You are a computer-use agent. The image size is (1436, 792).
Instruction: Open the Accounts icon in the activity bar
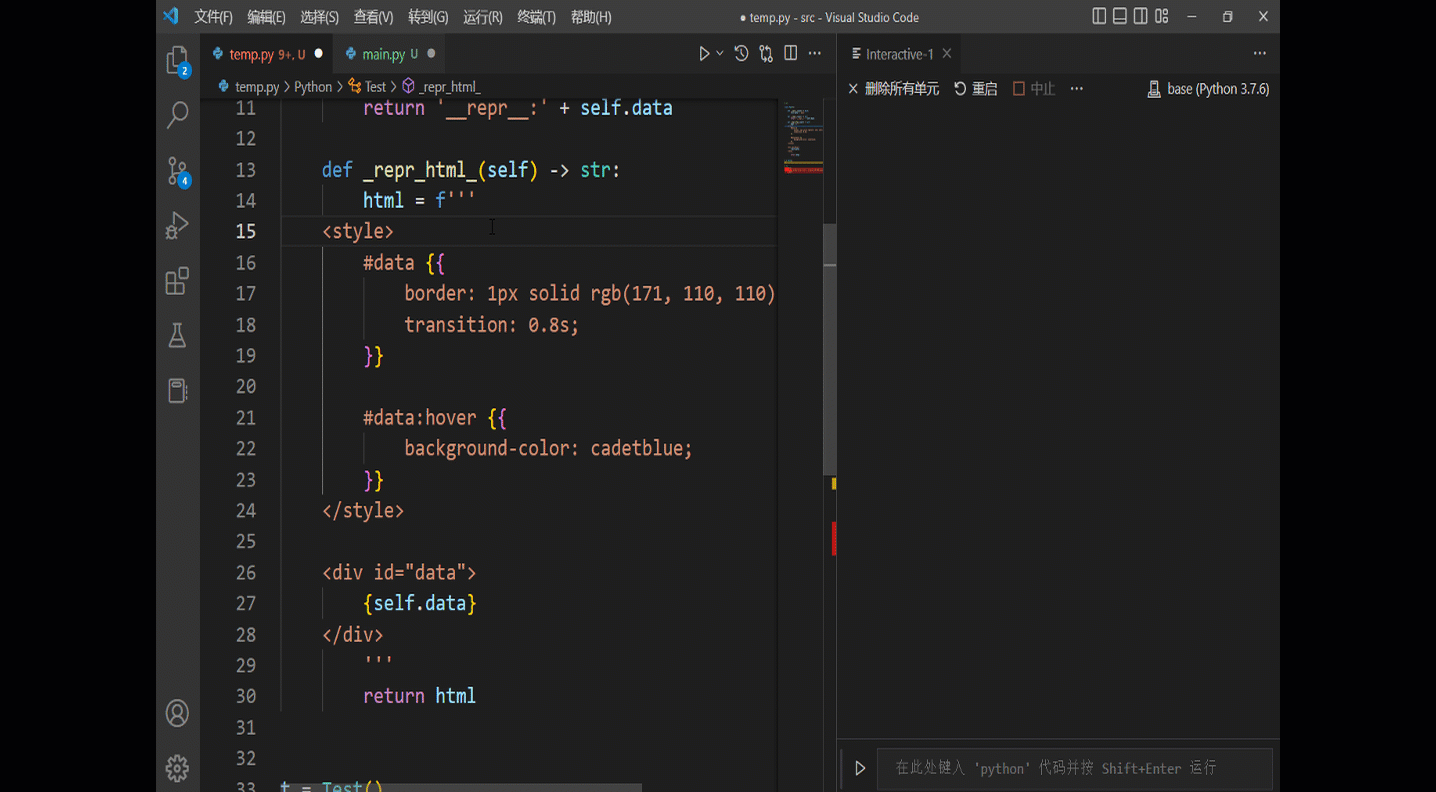point(177,713)
